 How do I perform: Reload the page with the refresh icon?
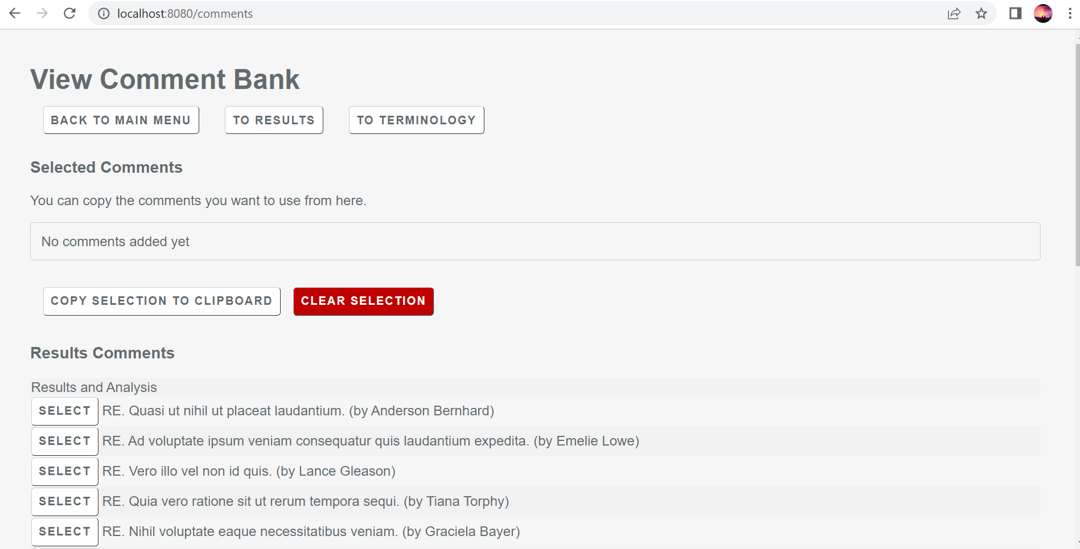[x=69, y=13]
